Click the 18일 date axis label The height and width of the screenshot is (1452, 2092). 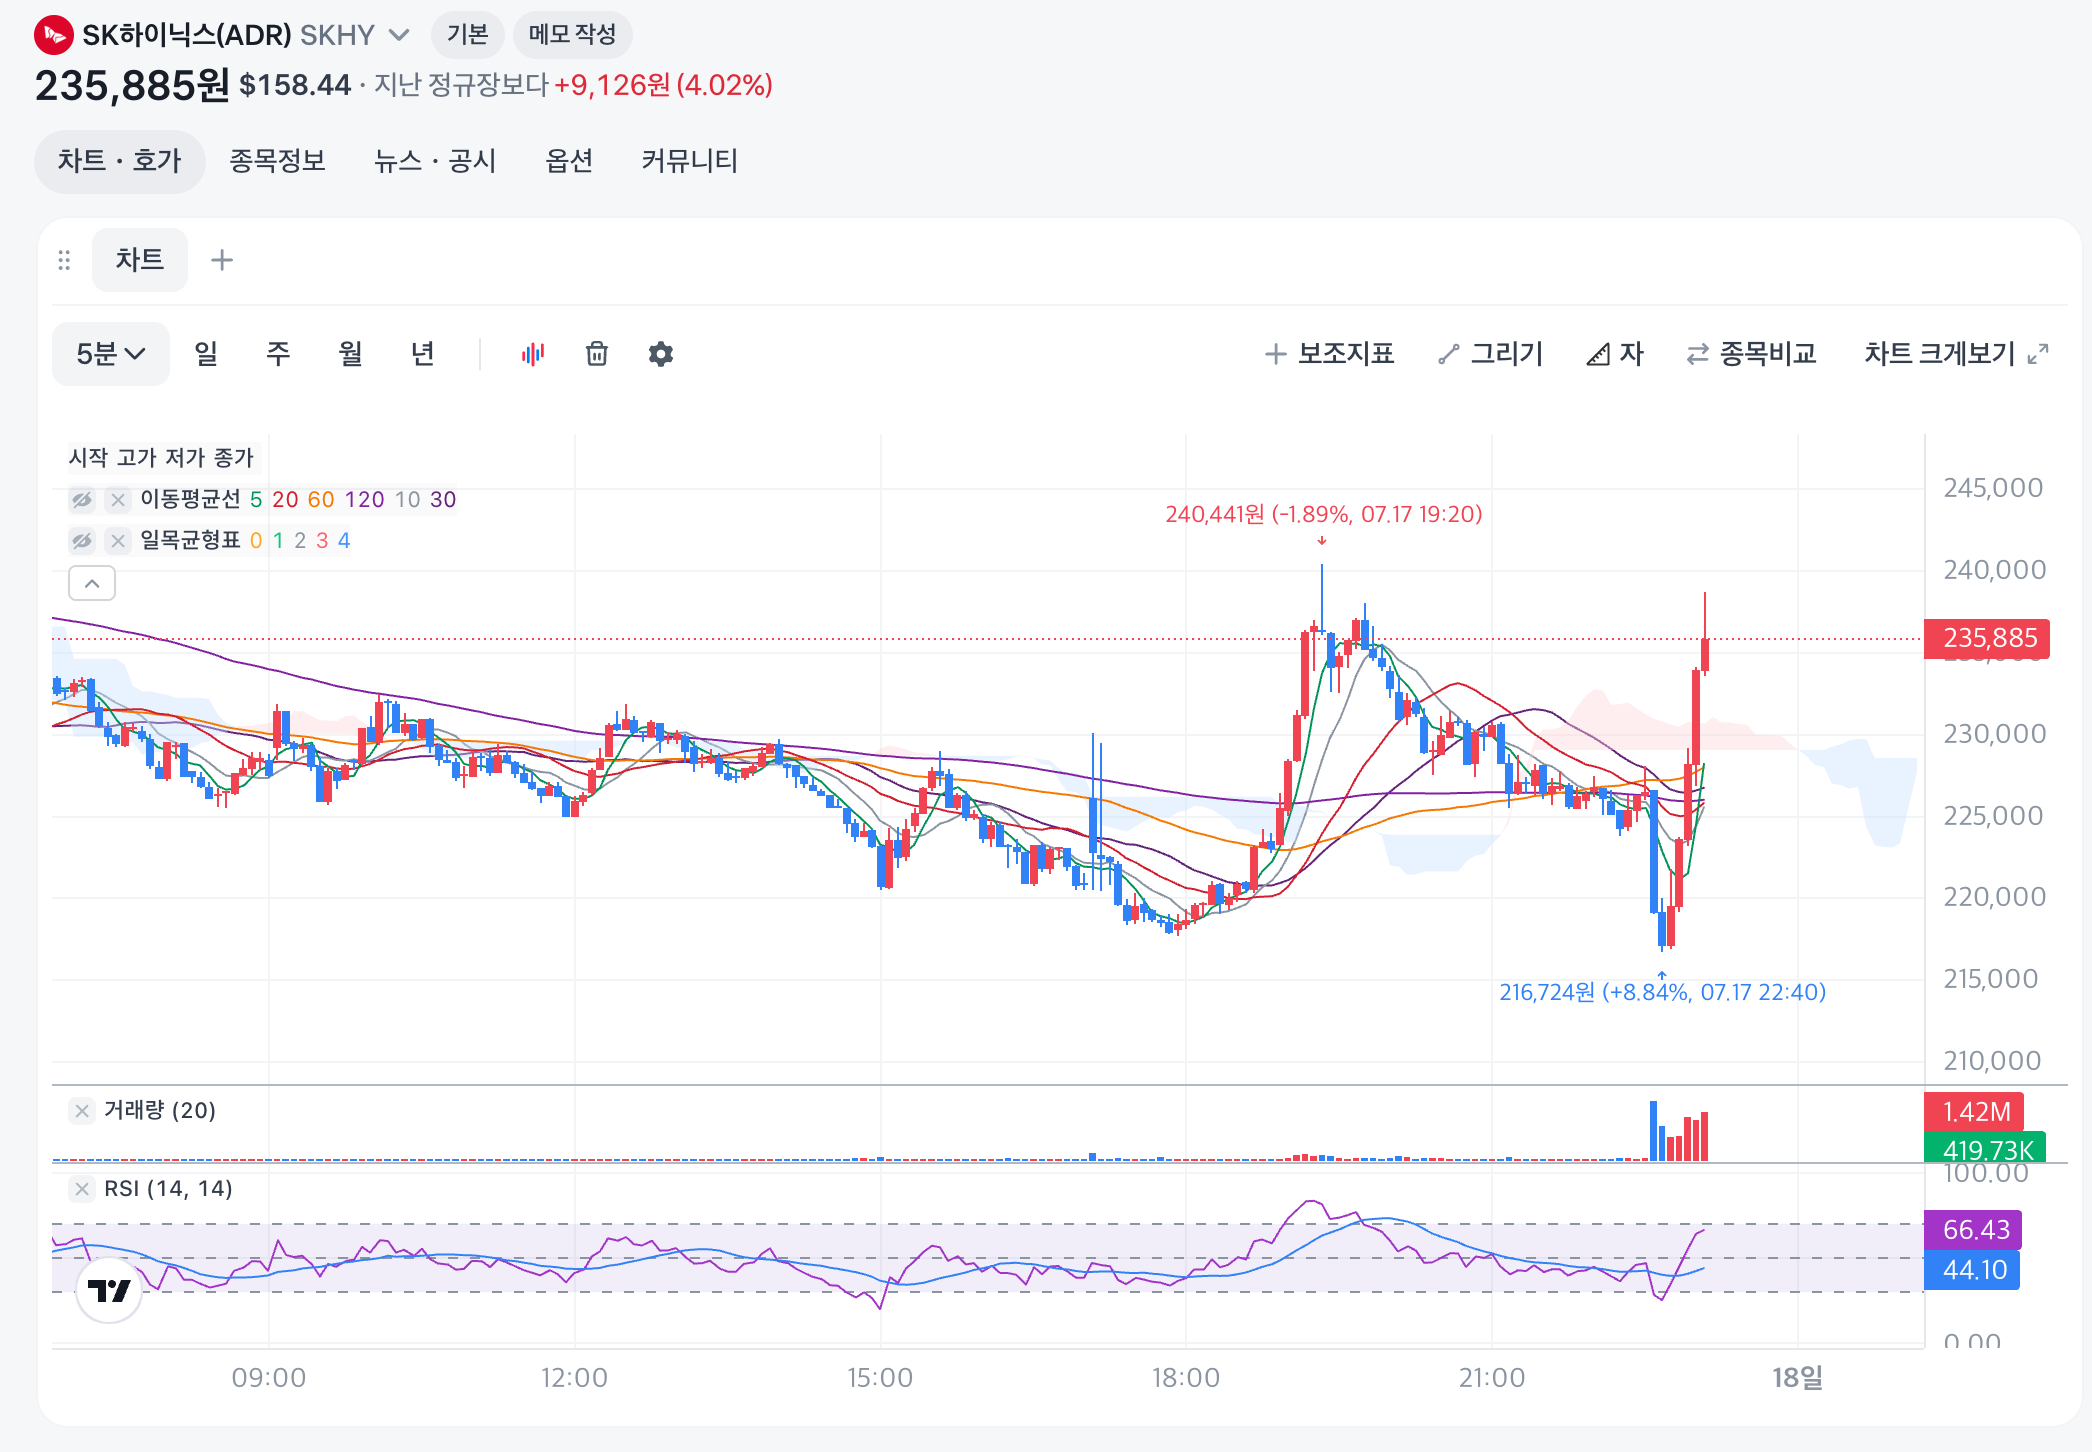coord(1798,1378)
